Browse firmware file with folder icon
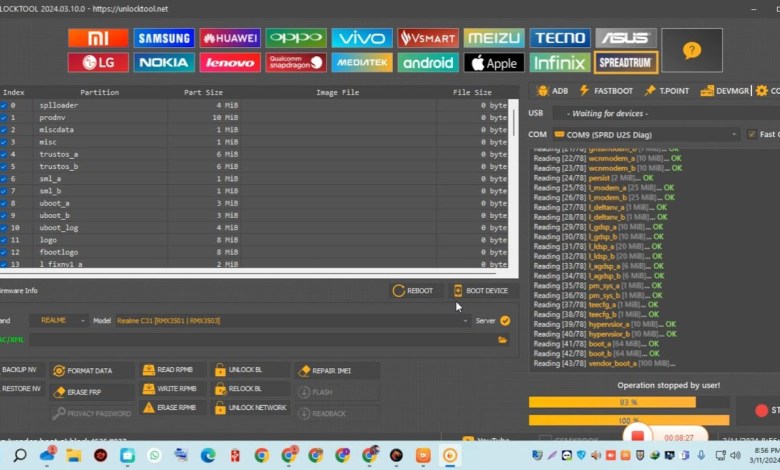This screenshot has height=470, width=780. point(503,339)
